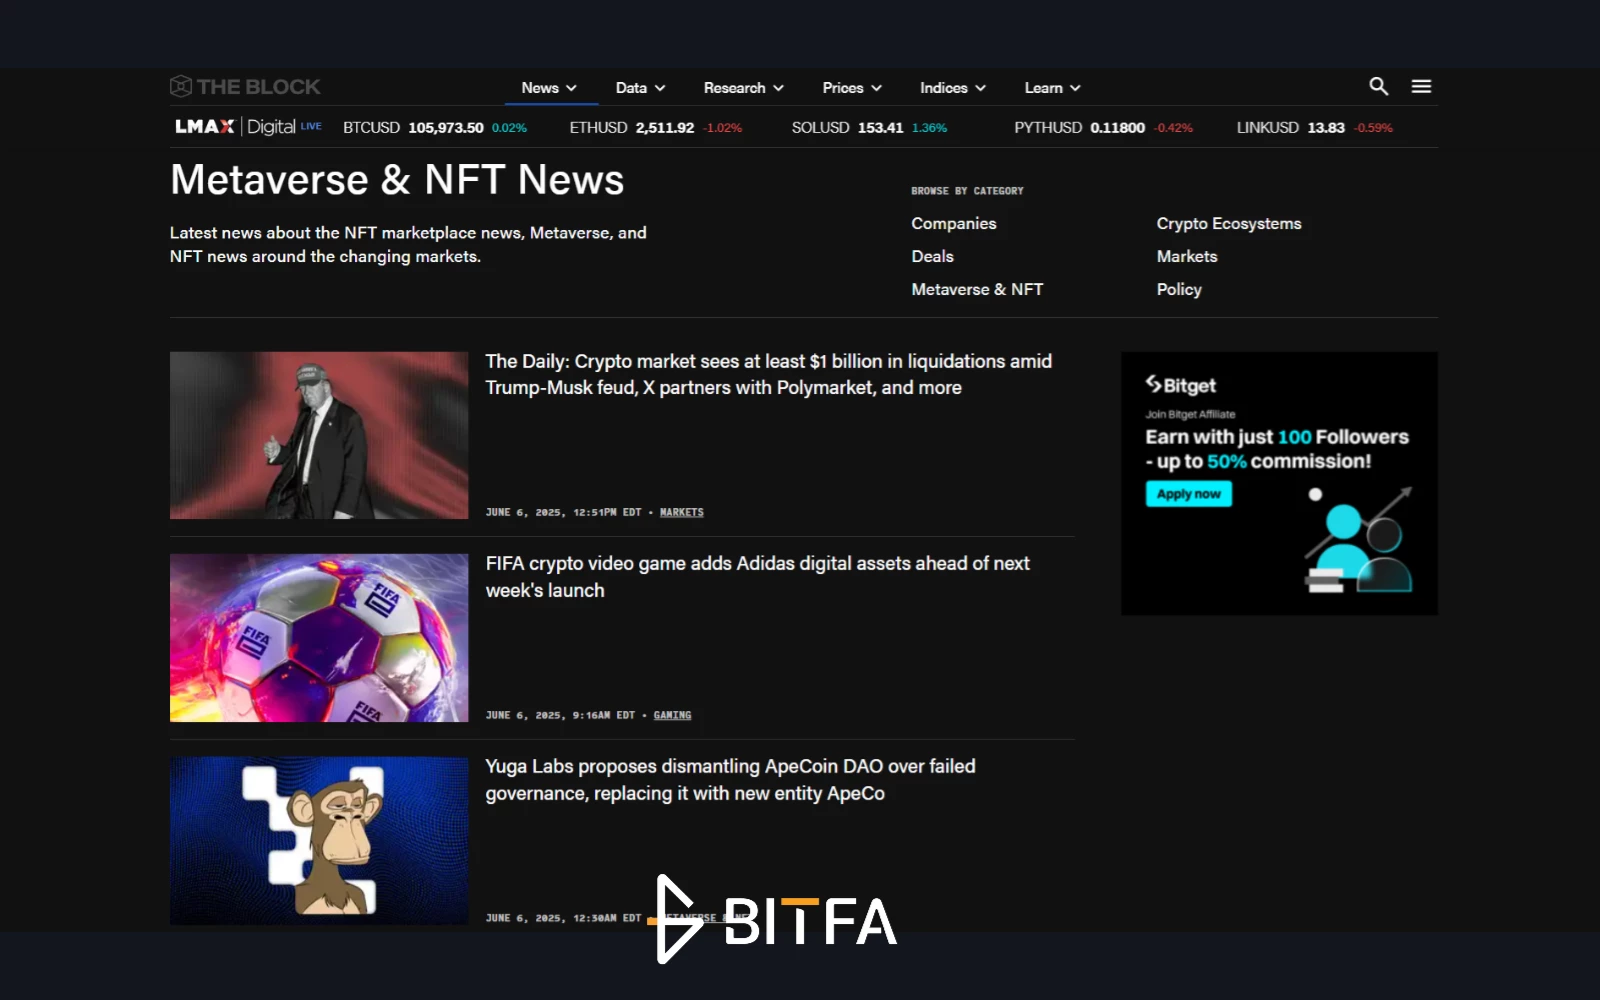
Task: Select the ETHUSD ticker price
Action: coord(665,128)
